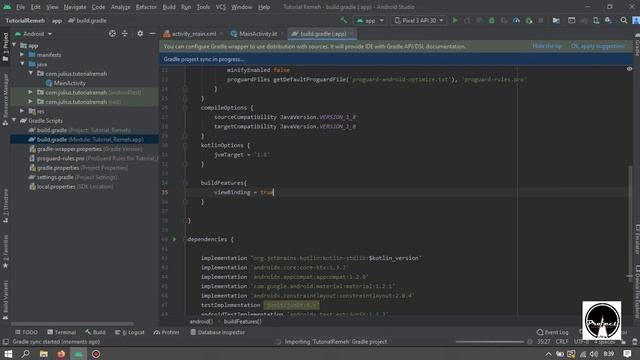Open the Pixel 3 API 30 device dropdown
The width and height of the screenshot is (640, 360).
click(419, 20)
